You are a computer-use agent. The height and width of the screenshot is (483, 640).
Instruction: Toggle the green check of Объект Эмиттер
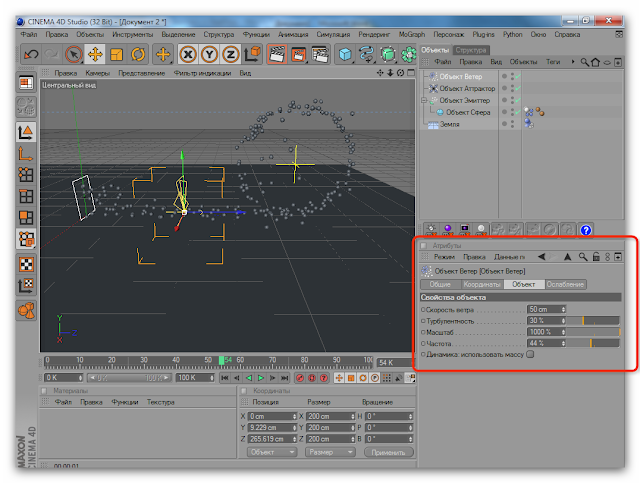[x=518, y=100]
